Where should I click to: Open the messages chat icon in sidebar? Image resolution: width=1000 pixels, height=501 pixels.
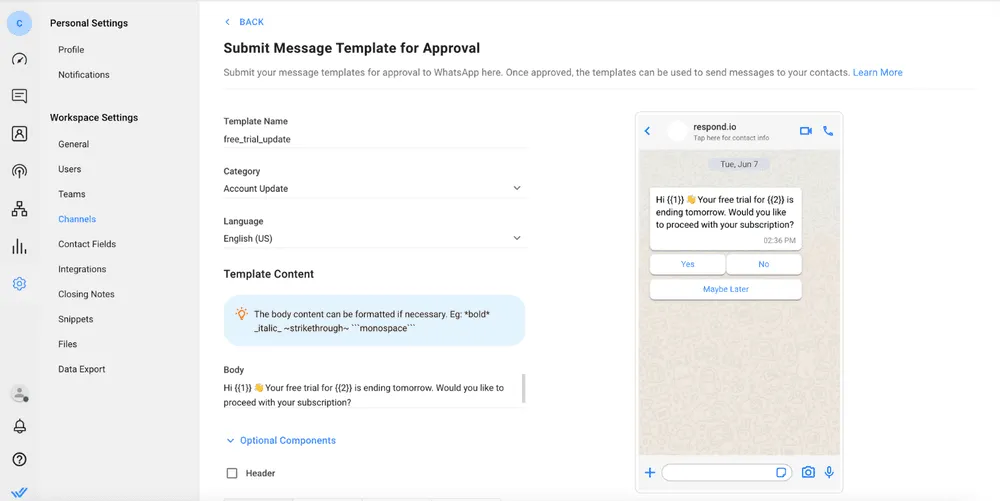coord(19,96)
